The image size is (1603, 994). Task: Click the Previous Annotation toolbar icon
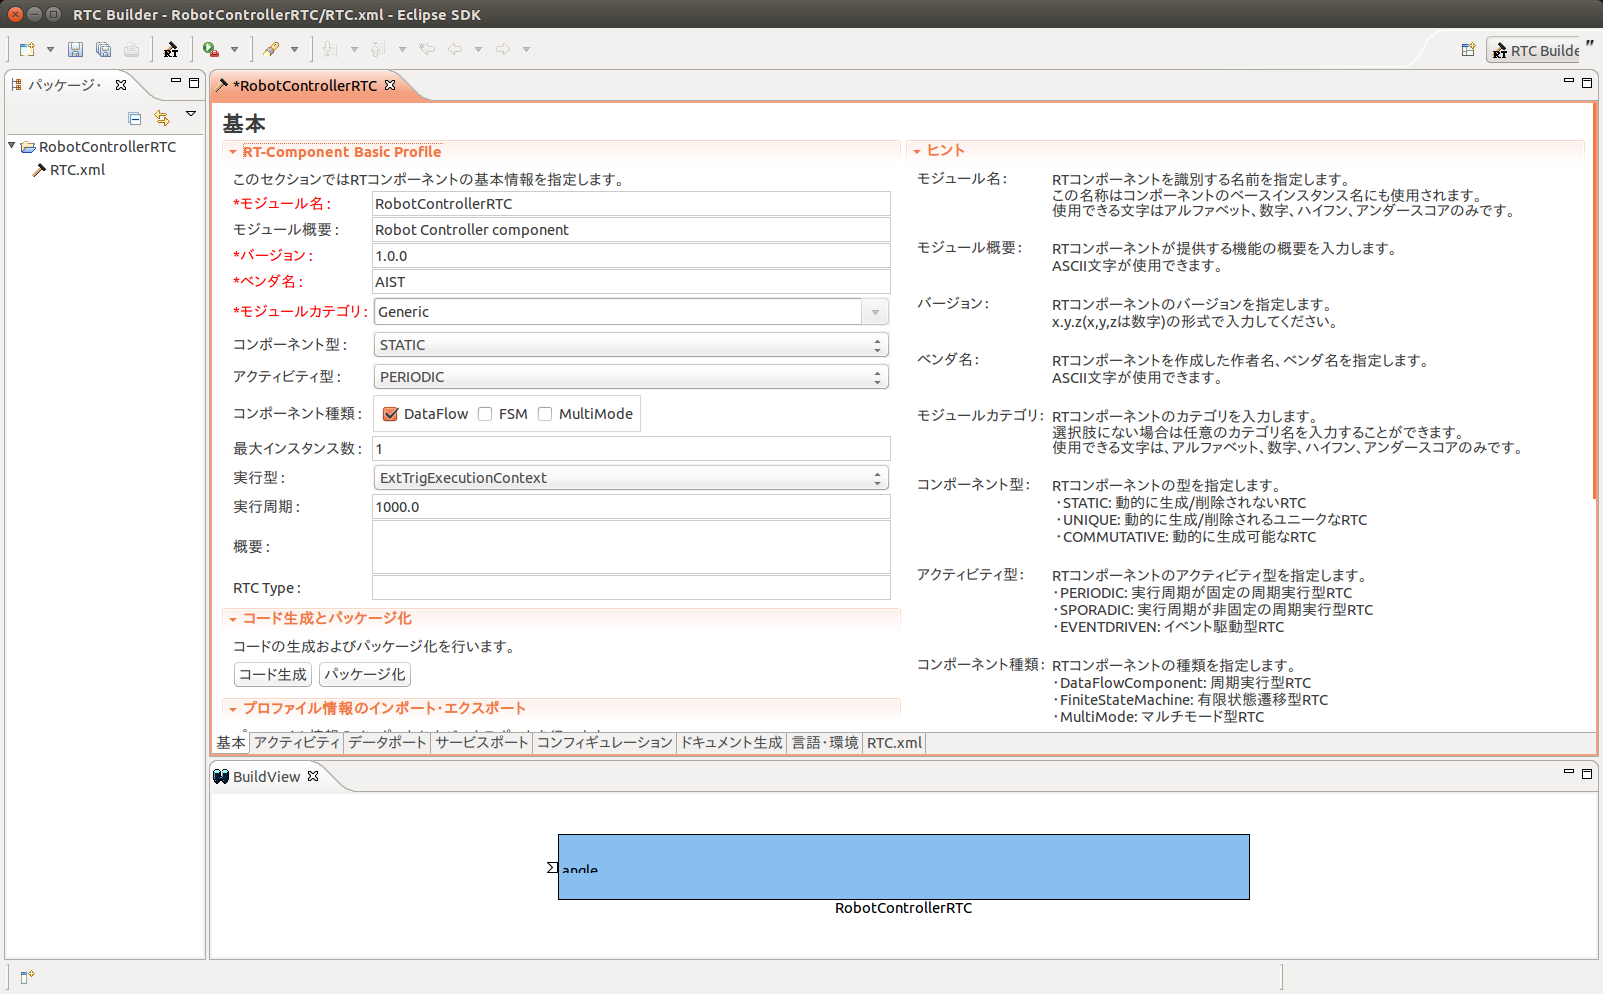click(x=378, y=49)
